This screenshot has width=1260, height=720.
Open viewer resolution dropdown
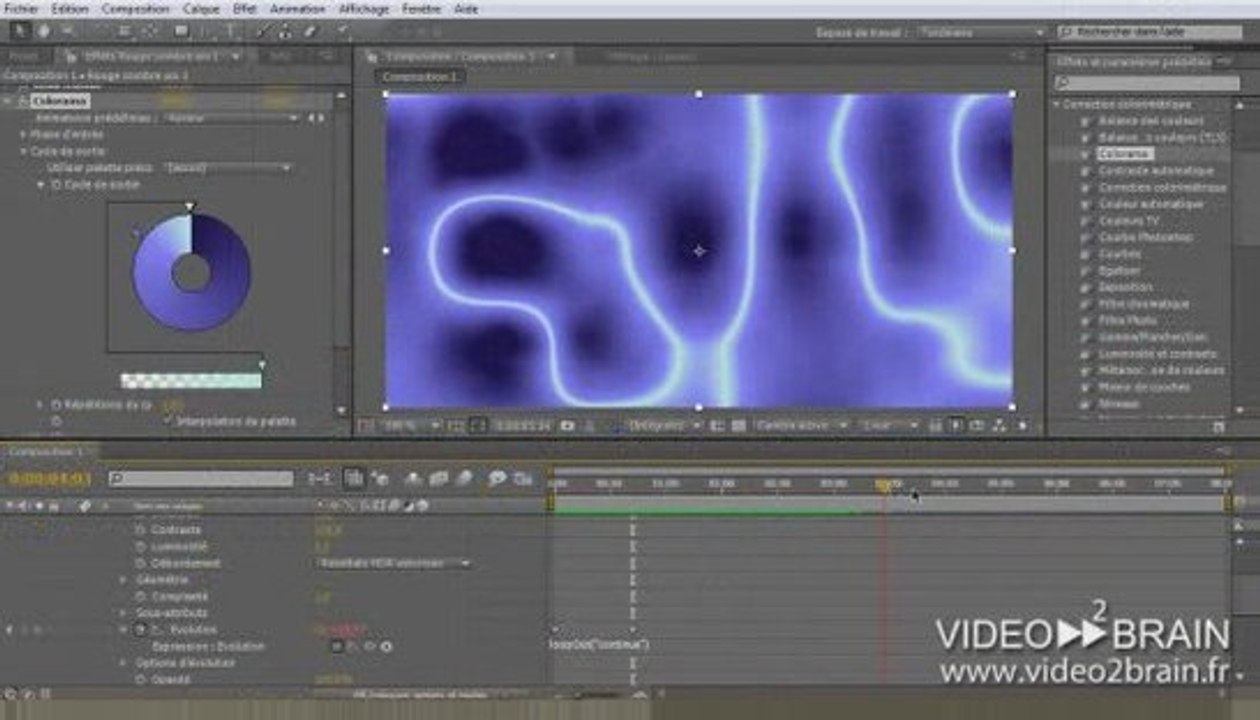[664, 426]
